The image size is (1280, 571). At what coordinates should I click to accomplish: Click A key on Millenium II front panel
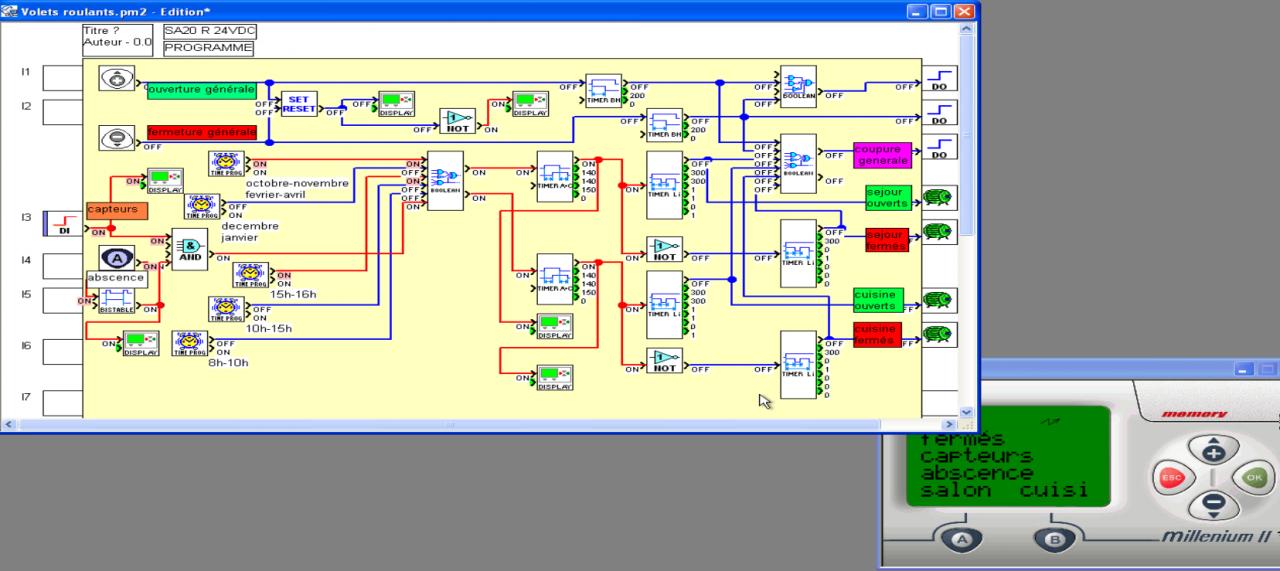[963, 539]
